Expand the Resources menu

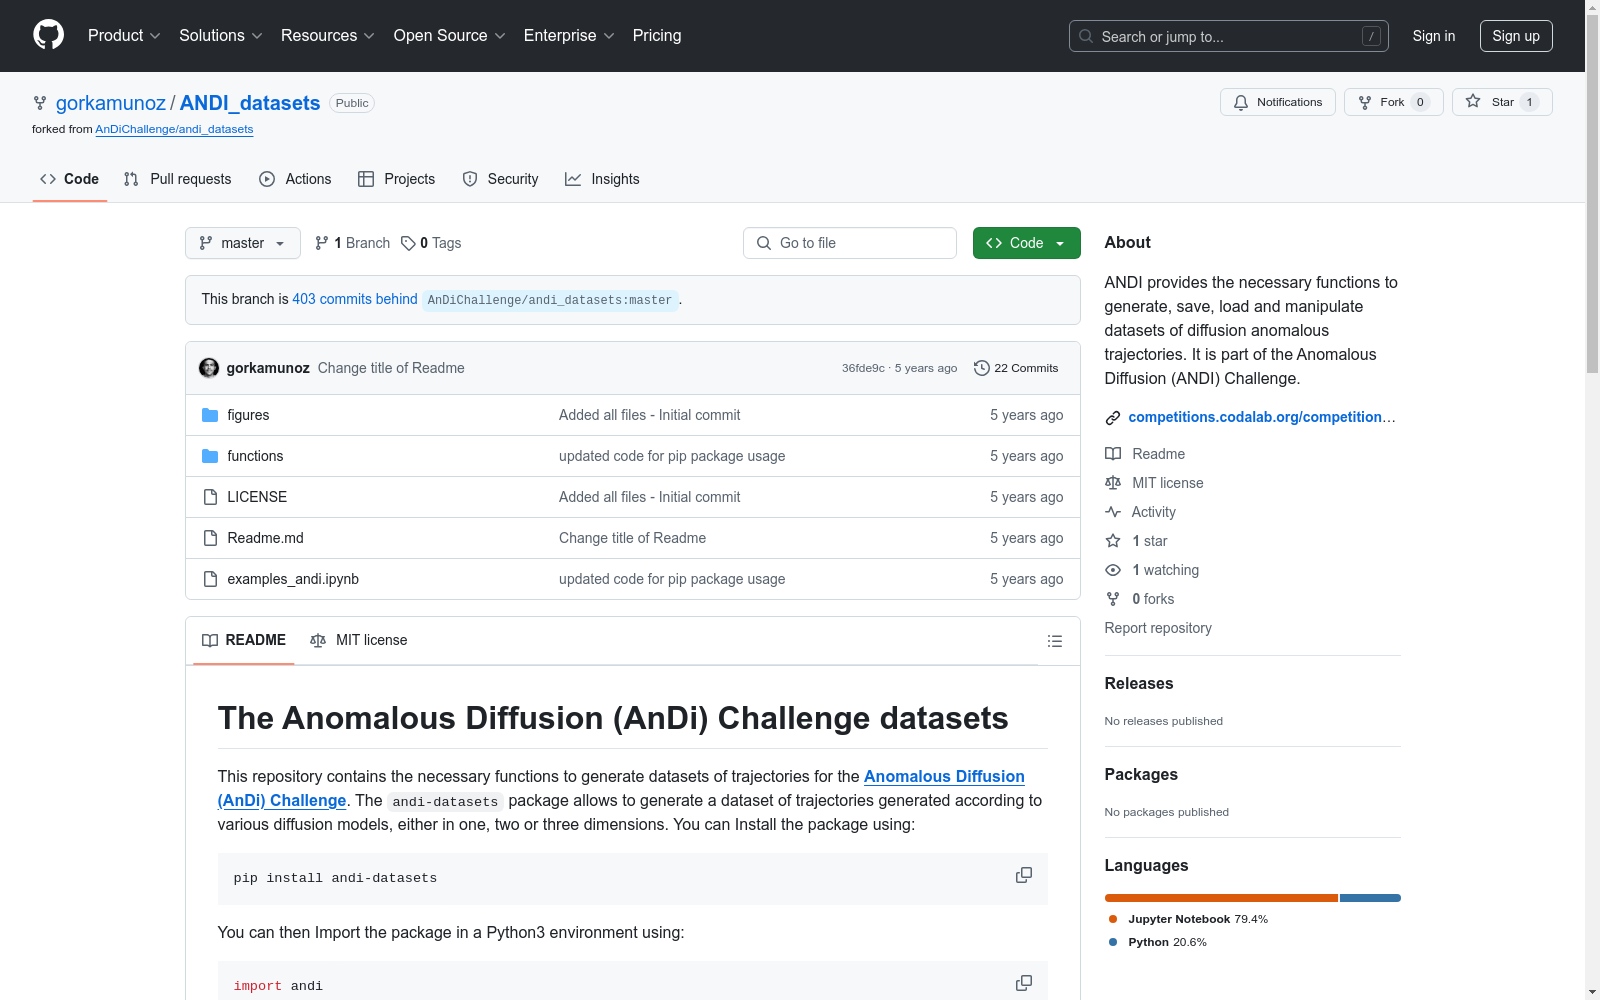pos(328,35)
